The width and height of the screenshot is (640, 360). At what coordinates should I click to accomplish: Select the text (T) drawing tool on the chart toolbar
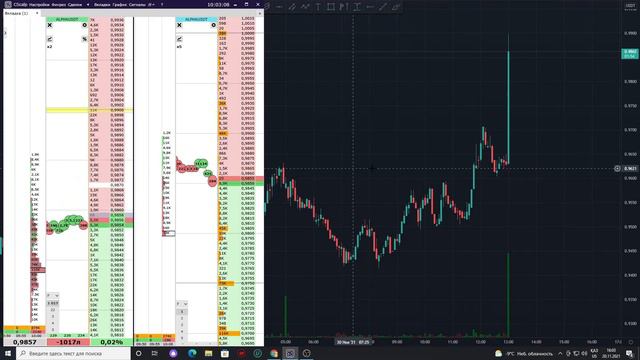pyautogui.click(x=318, y=7)
